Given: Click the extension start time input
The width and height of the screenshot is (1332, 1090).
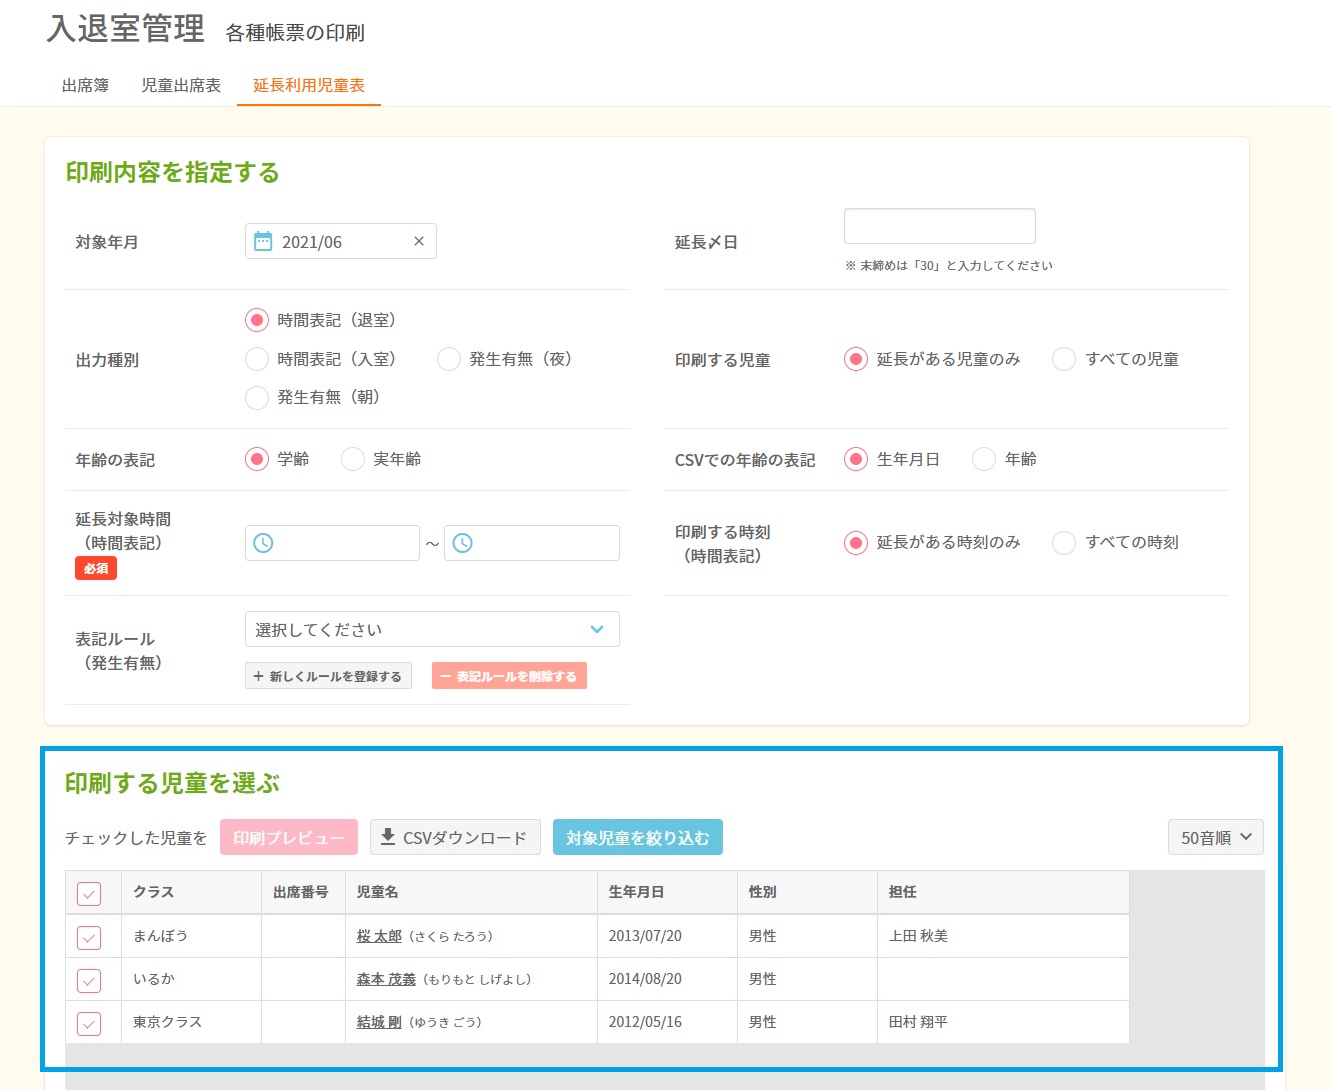Looking at the screenshot, I should (x=332, y=543).
